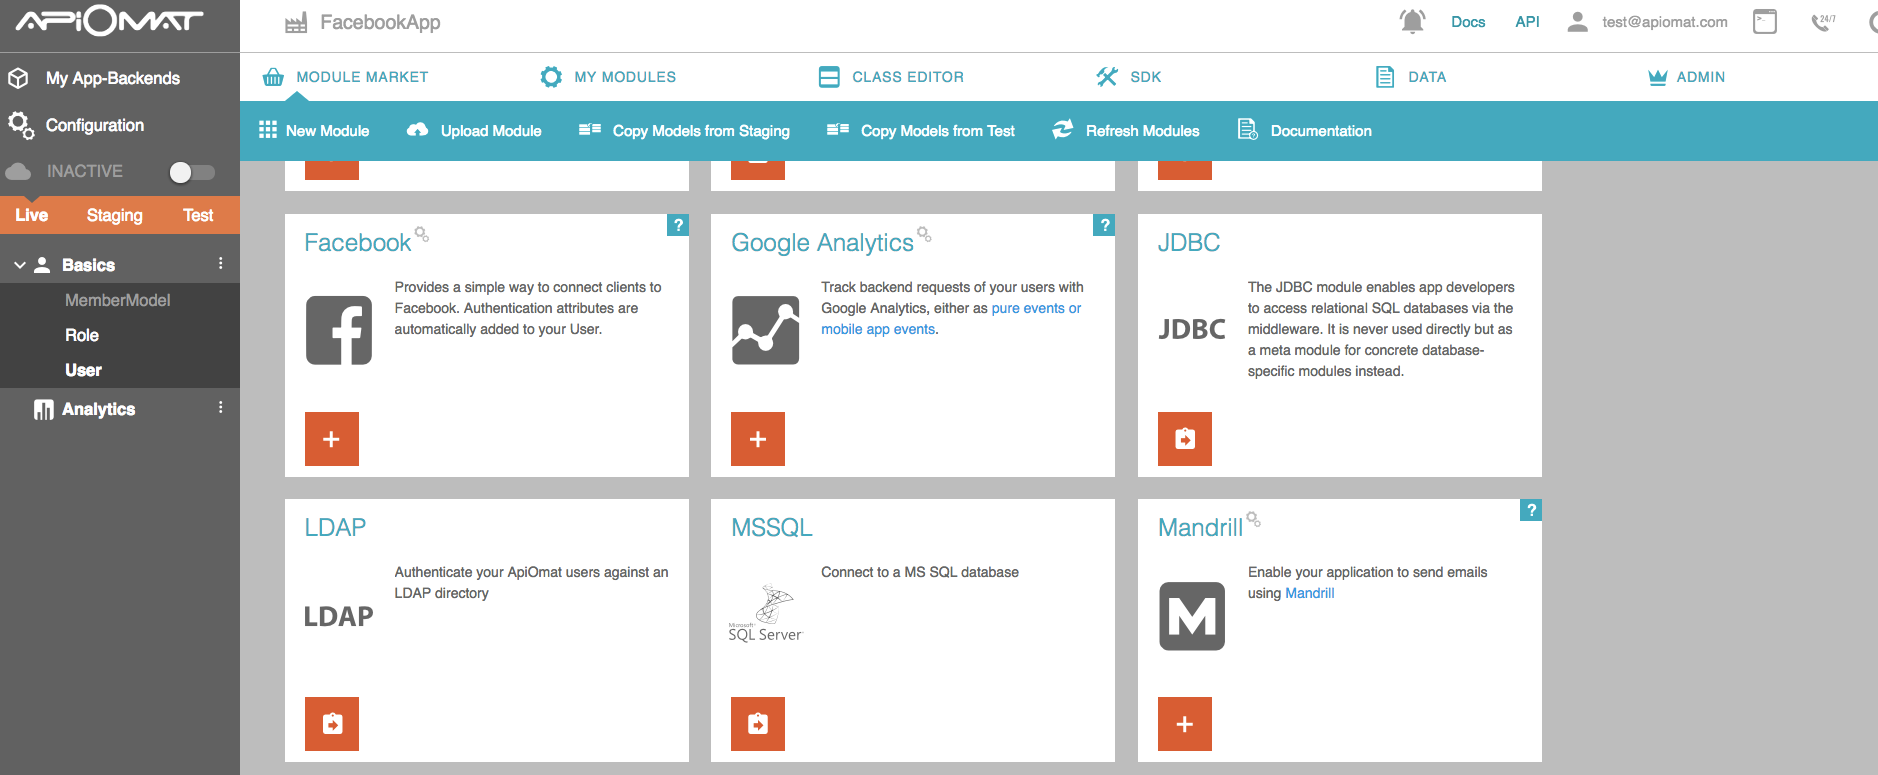Click the LDAP module title
Image resolution: width=1878 pixels, height=775 pixels.
point(335,528)
